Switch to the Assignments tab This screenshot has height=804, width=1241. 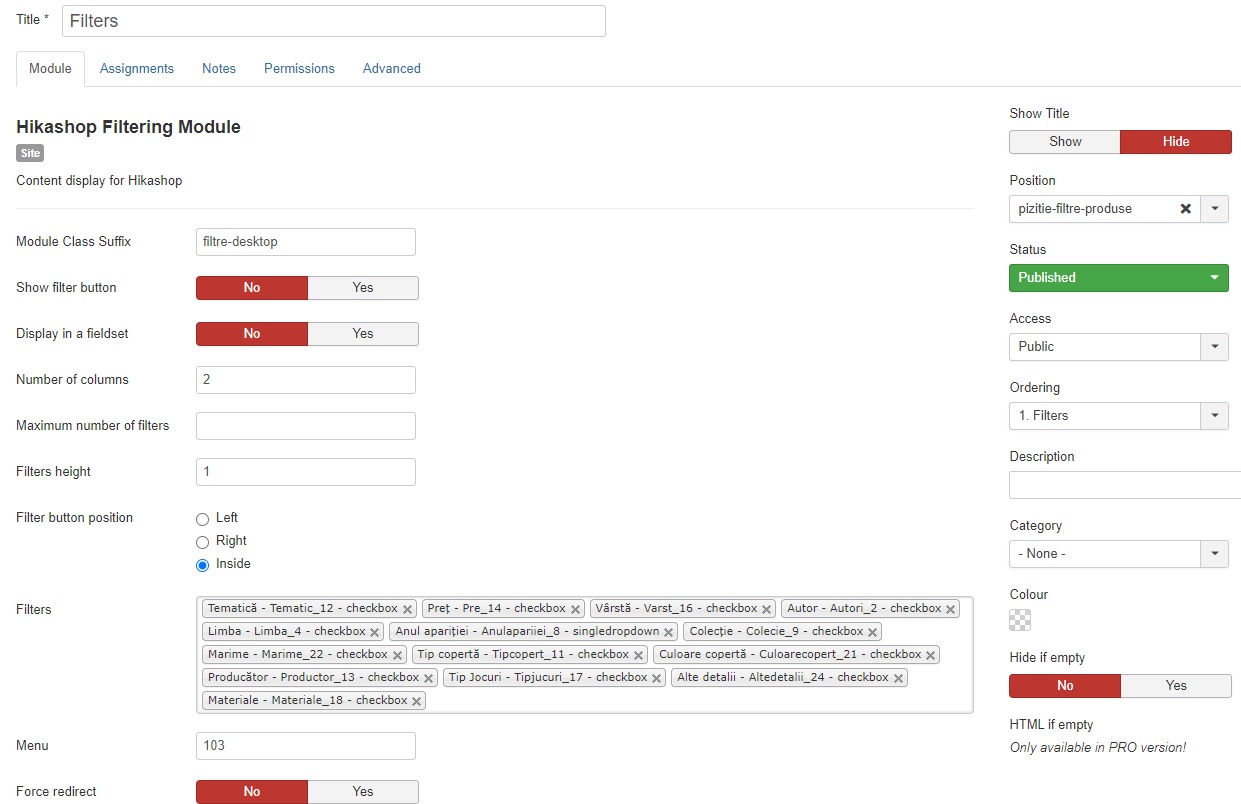(x=137, y=68)
